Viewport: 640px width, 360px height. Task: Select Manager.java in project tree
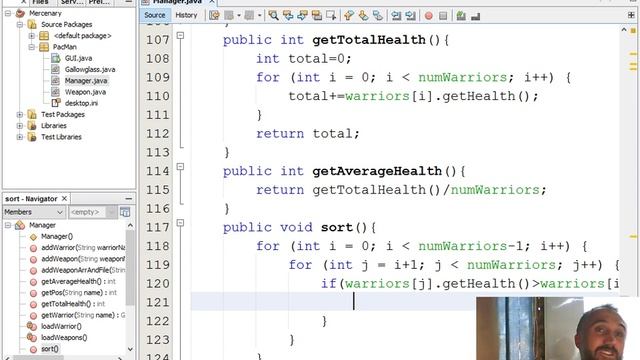click(86, 81)
